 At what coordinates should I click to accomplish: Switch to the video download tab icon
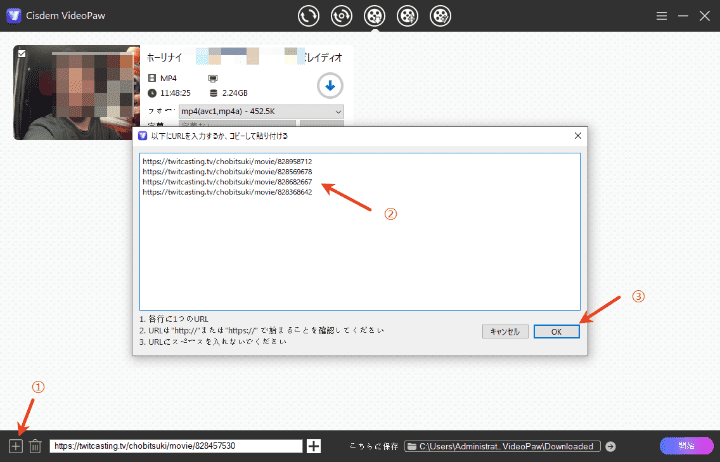point(374,16)
